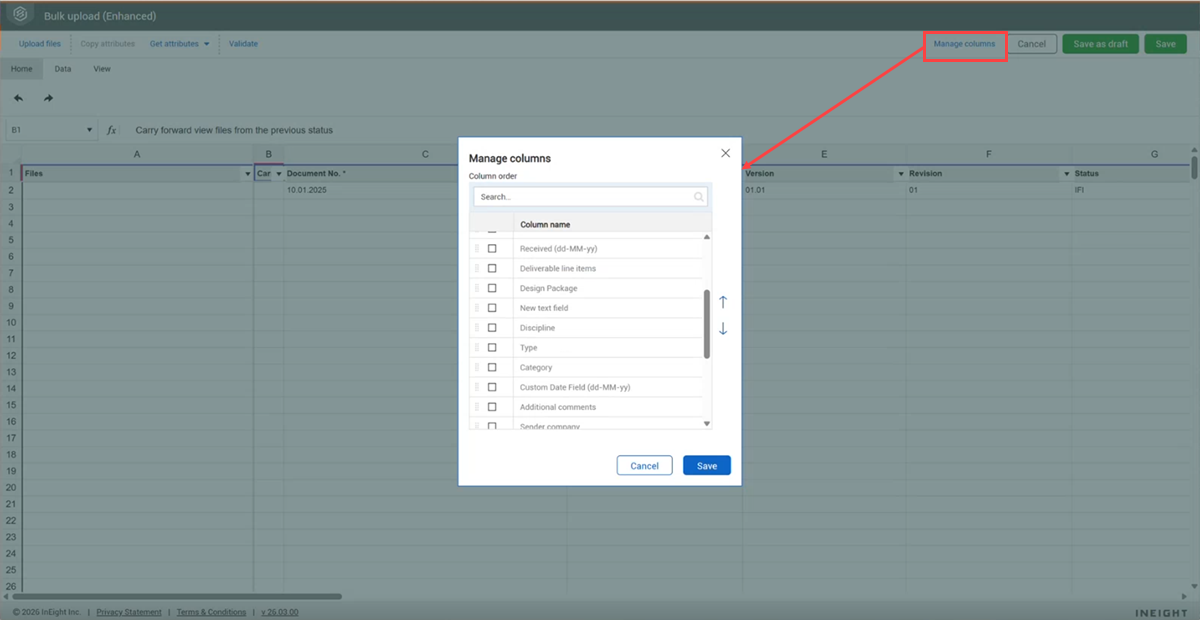The image size is (1200, 620).
Task: Click the InEight logo icon
Action: 22,16
